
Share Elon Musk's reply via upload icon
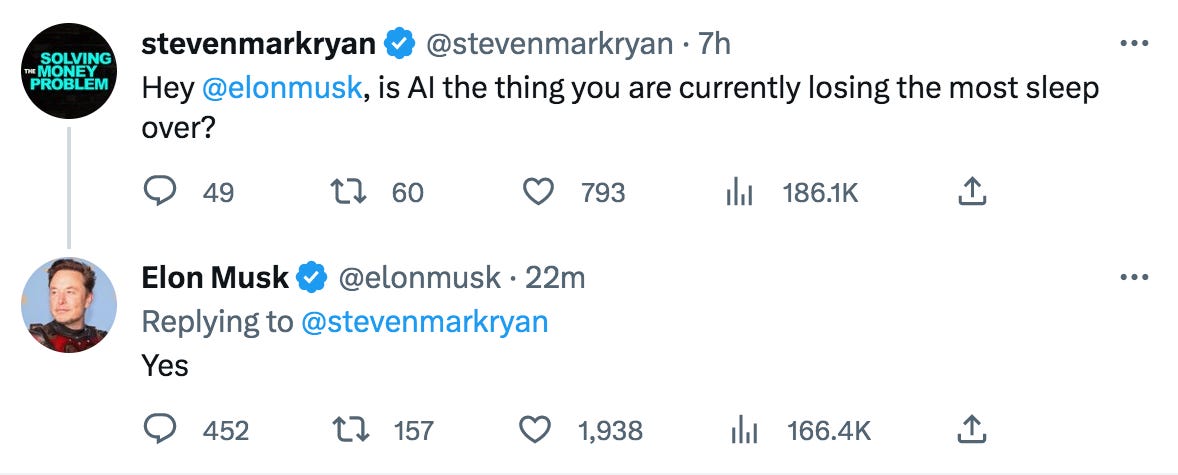[x=971, y=429]
